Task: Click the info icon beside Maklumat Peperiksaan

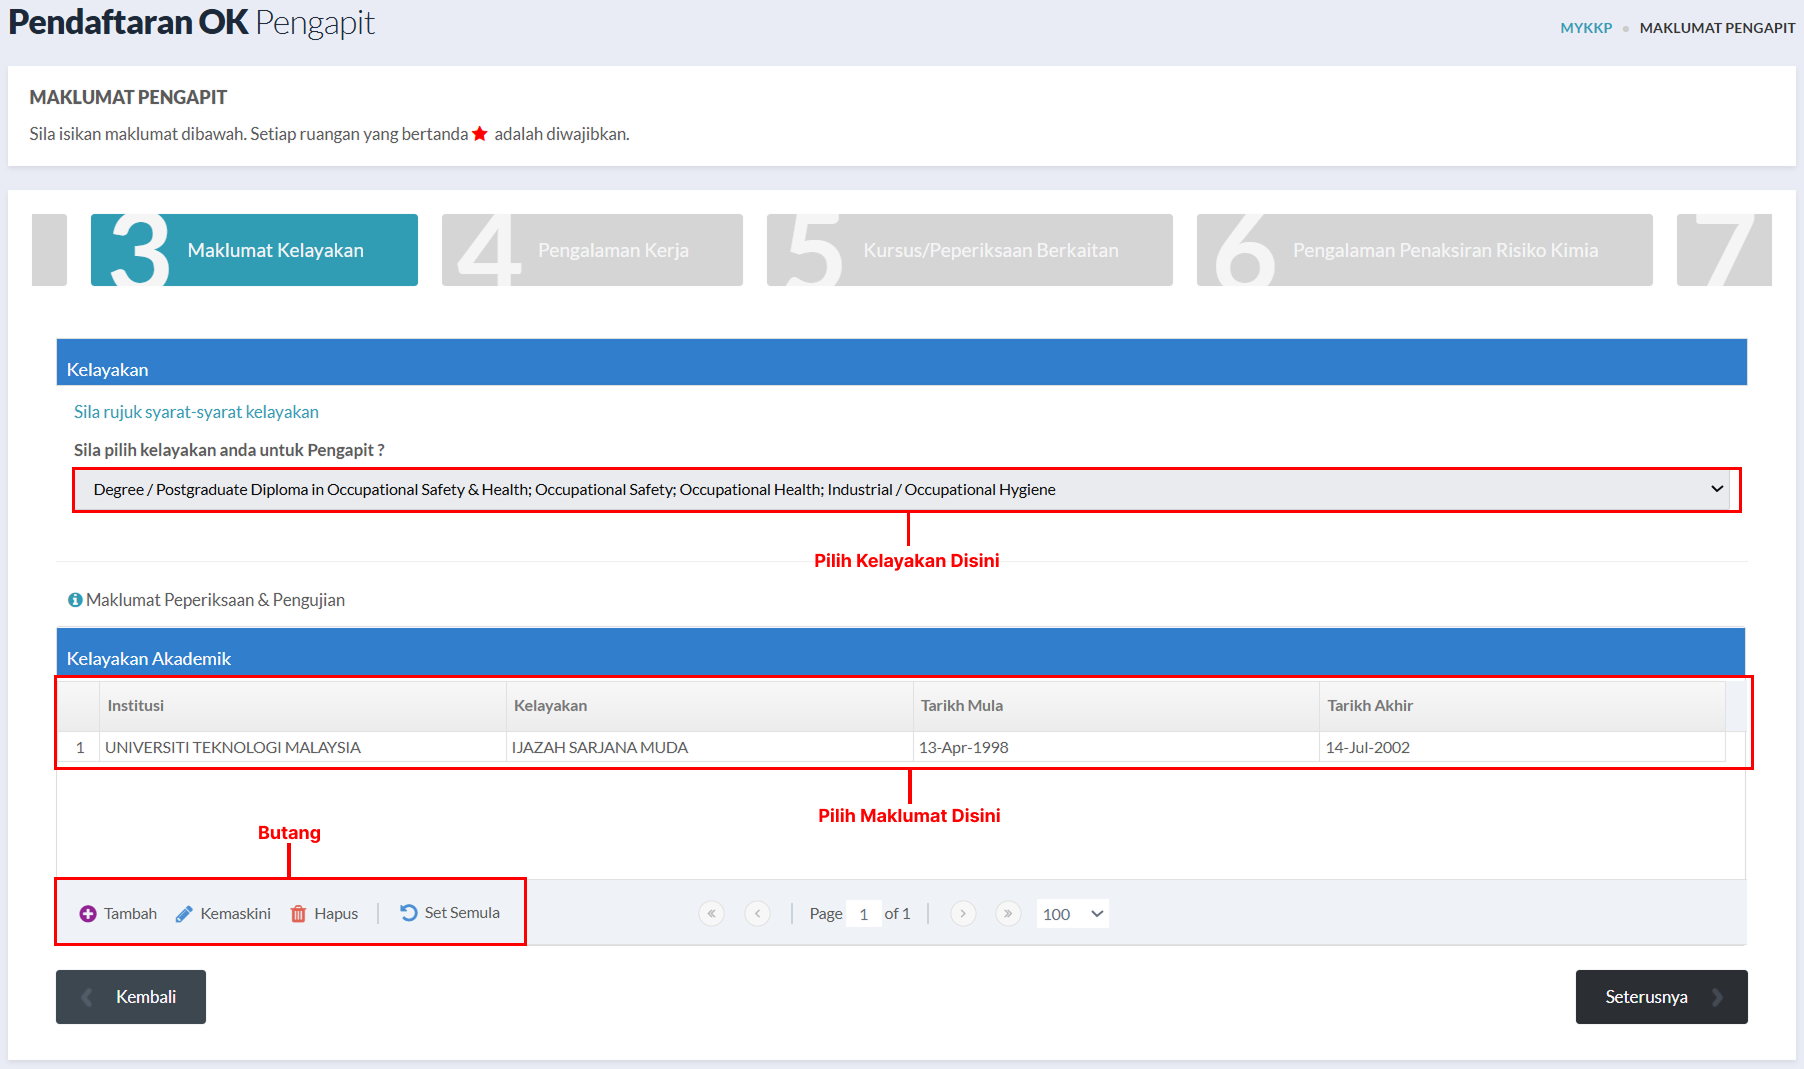Action: coord(75,600)
